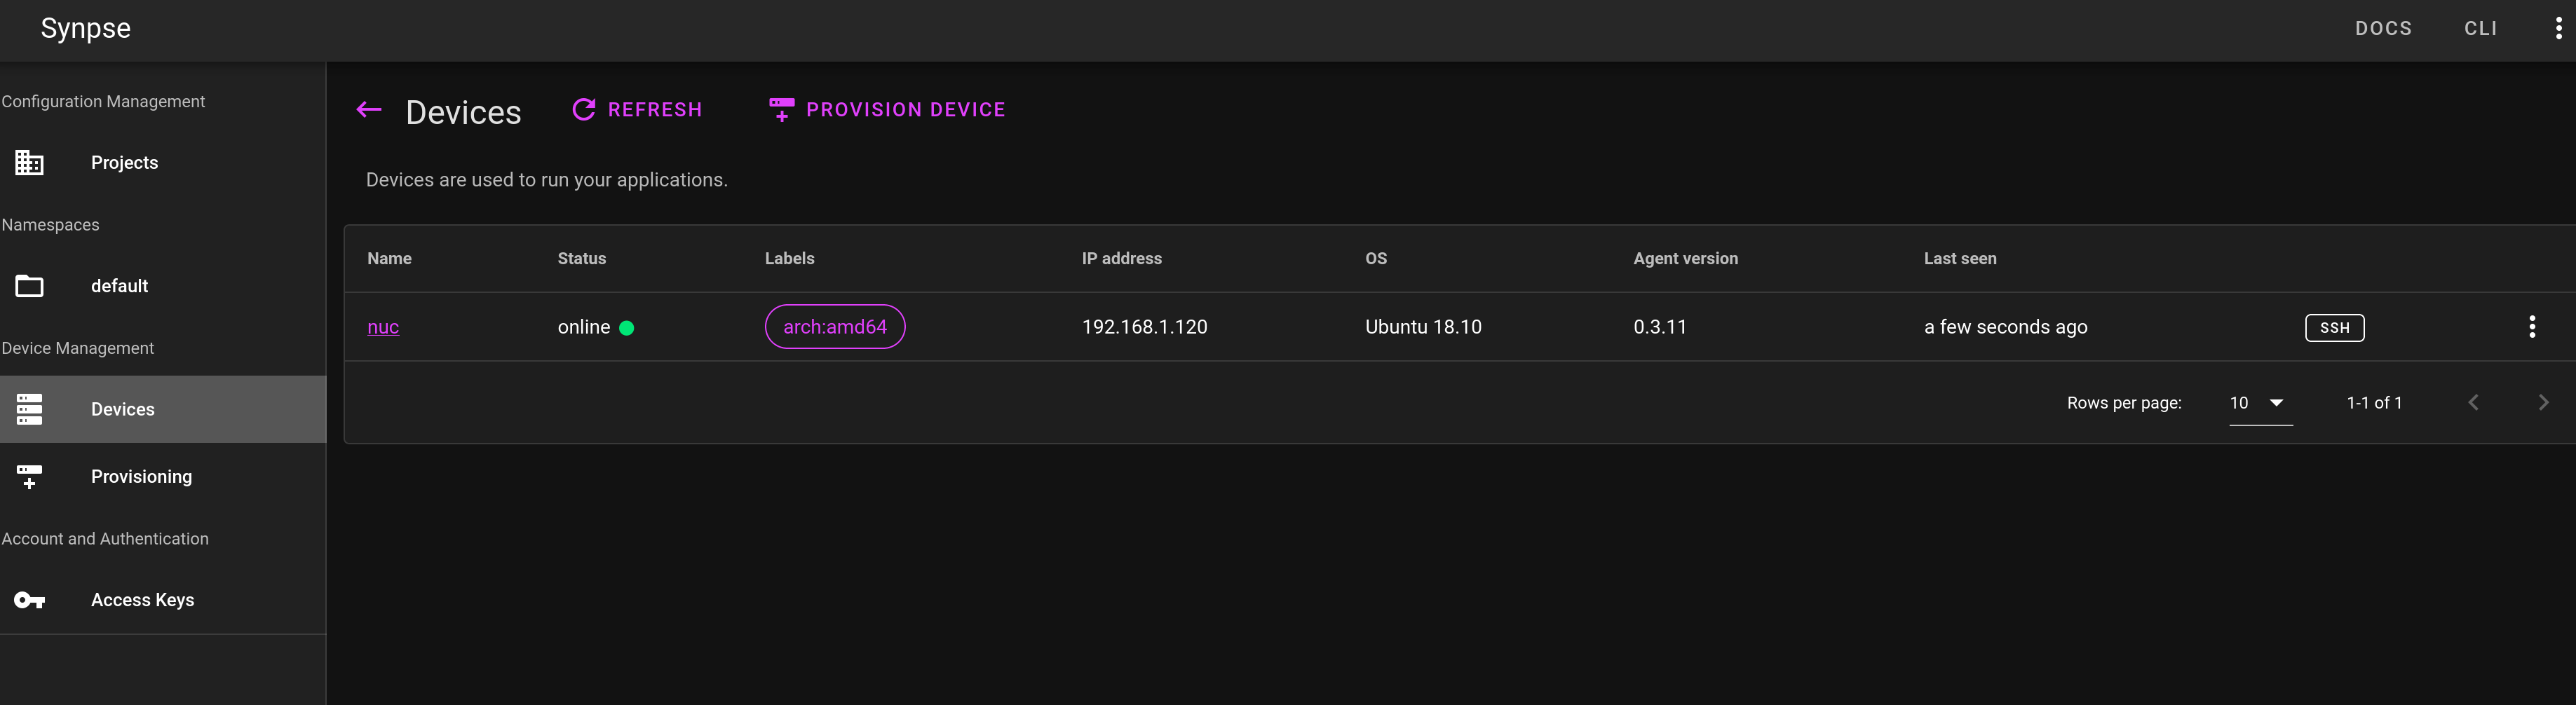Select CLI in the top navigation

click(x=2481, y=28)
